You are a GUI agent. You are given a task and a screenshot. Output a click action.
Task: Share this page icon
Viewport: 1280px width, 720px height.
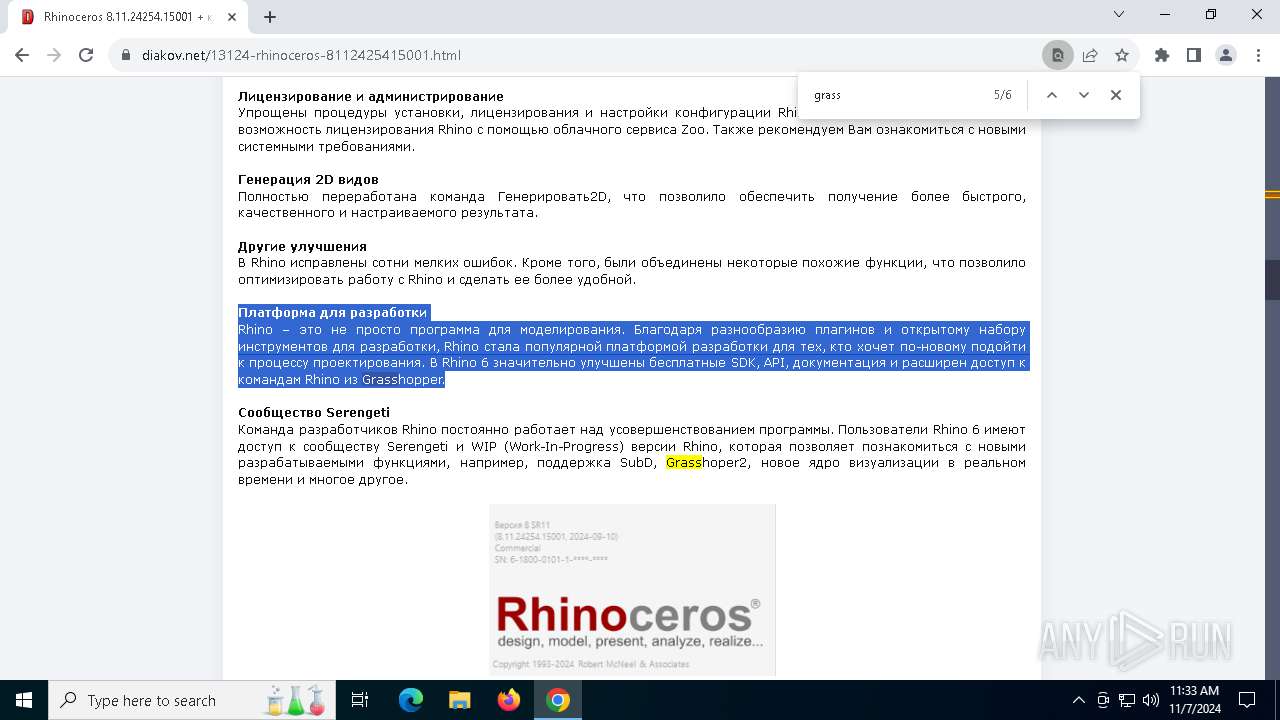[x=1090, y=55]
